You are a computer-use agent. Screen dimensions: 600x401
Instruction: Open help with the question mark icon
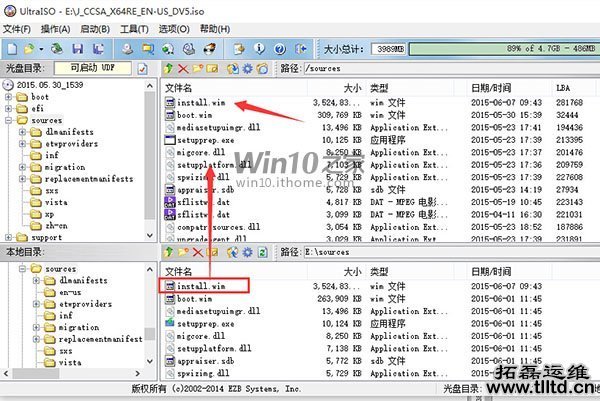click(280, 49)
